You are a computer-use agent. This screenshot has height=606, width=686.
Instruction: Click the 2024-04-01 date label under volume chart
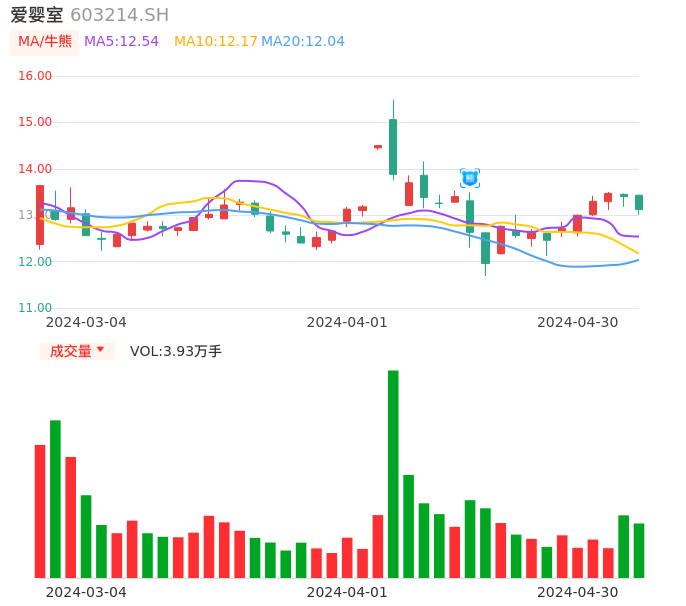tap(347, 592)
